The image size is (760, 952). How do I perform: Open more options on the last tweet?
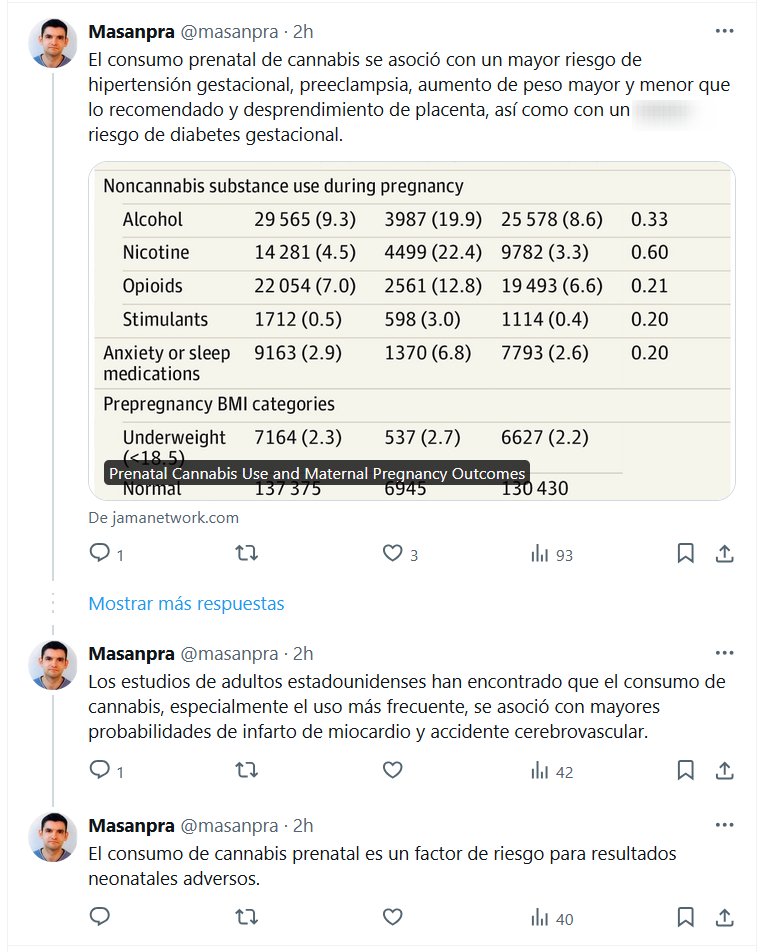(x=725, y=825)
